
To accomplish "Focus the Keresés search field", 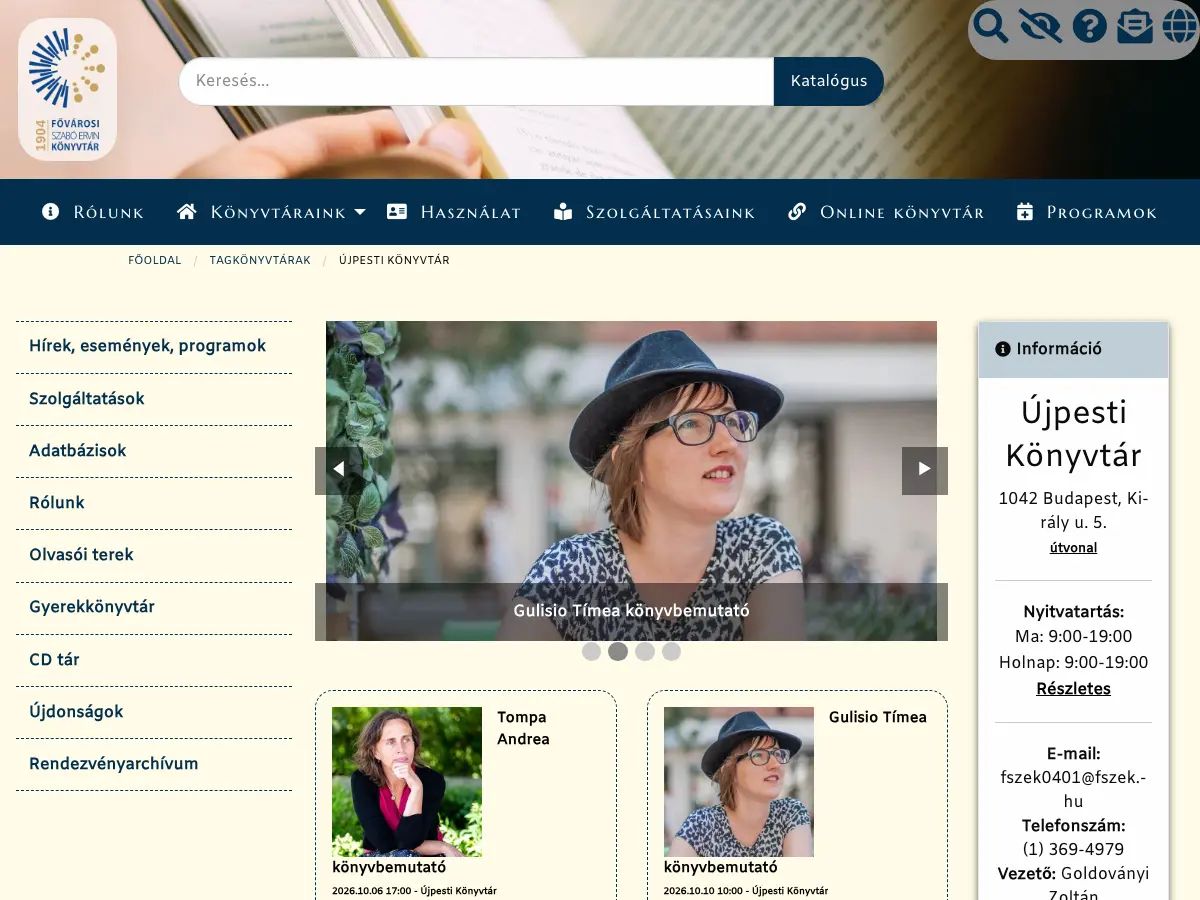I will tap(476, 81).
